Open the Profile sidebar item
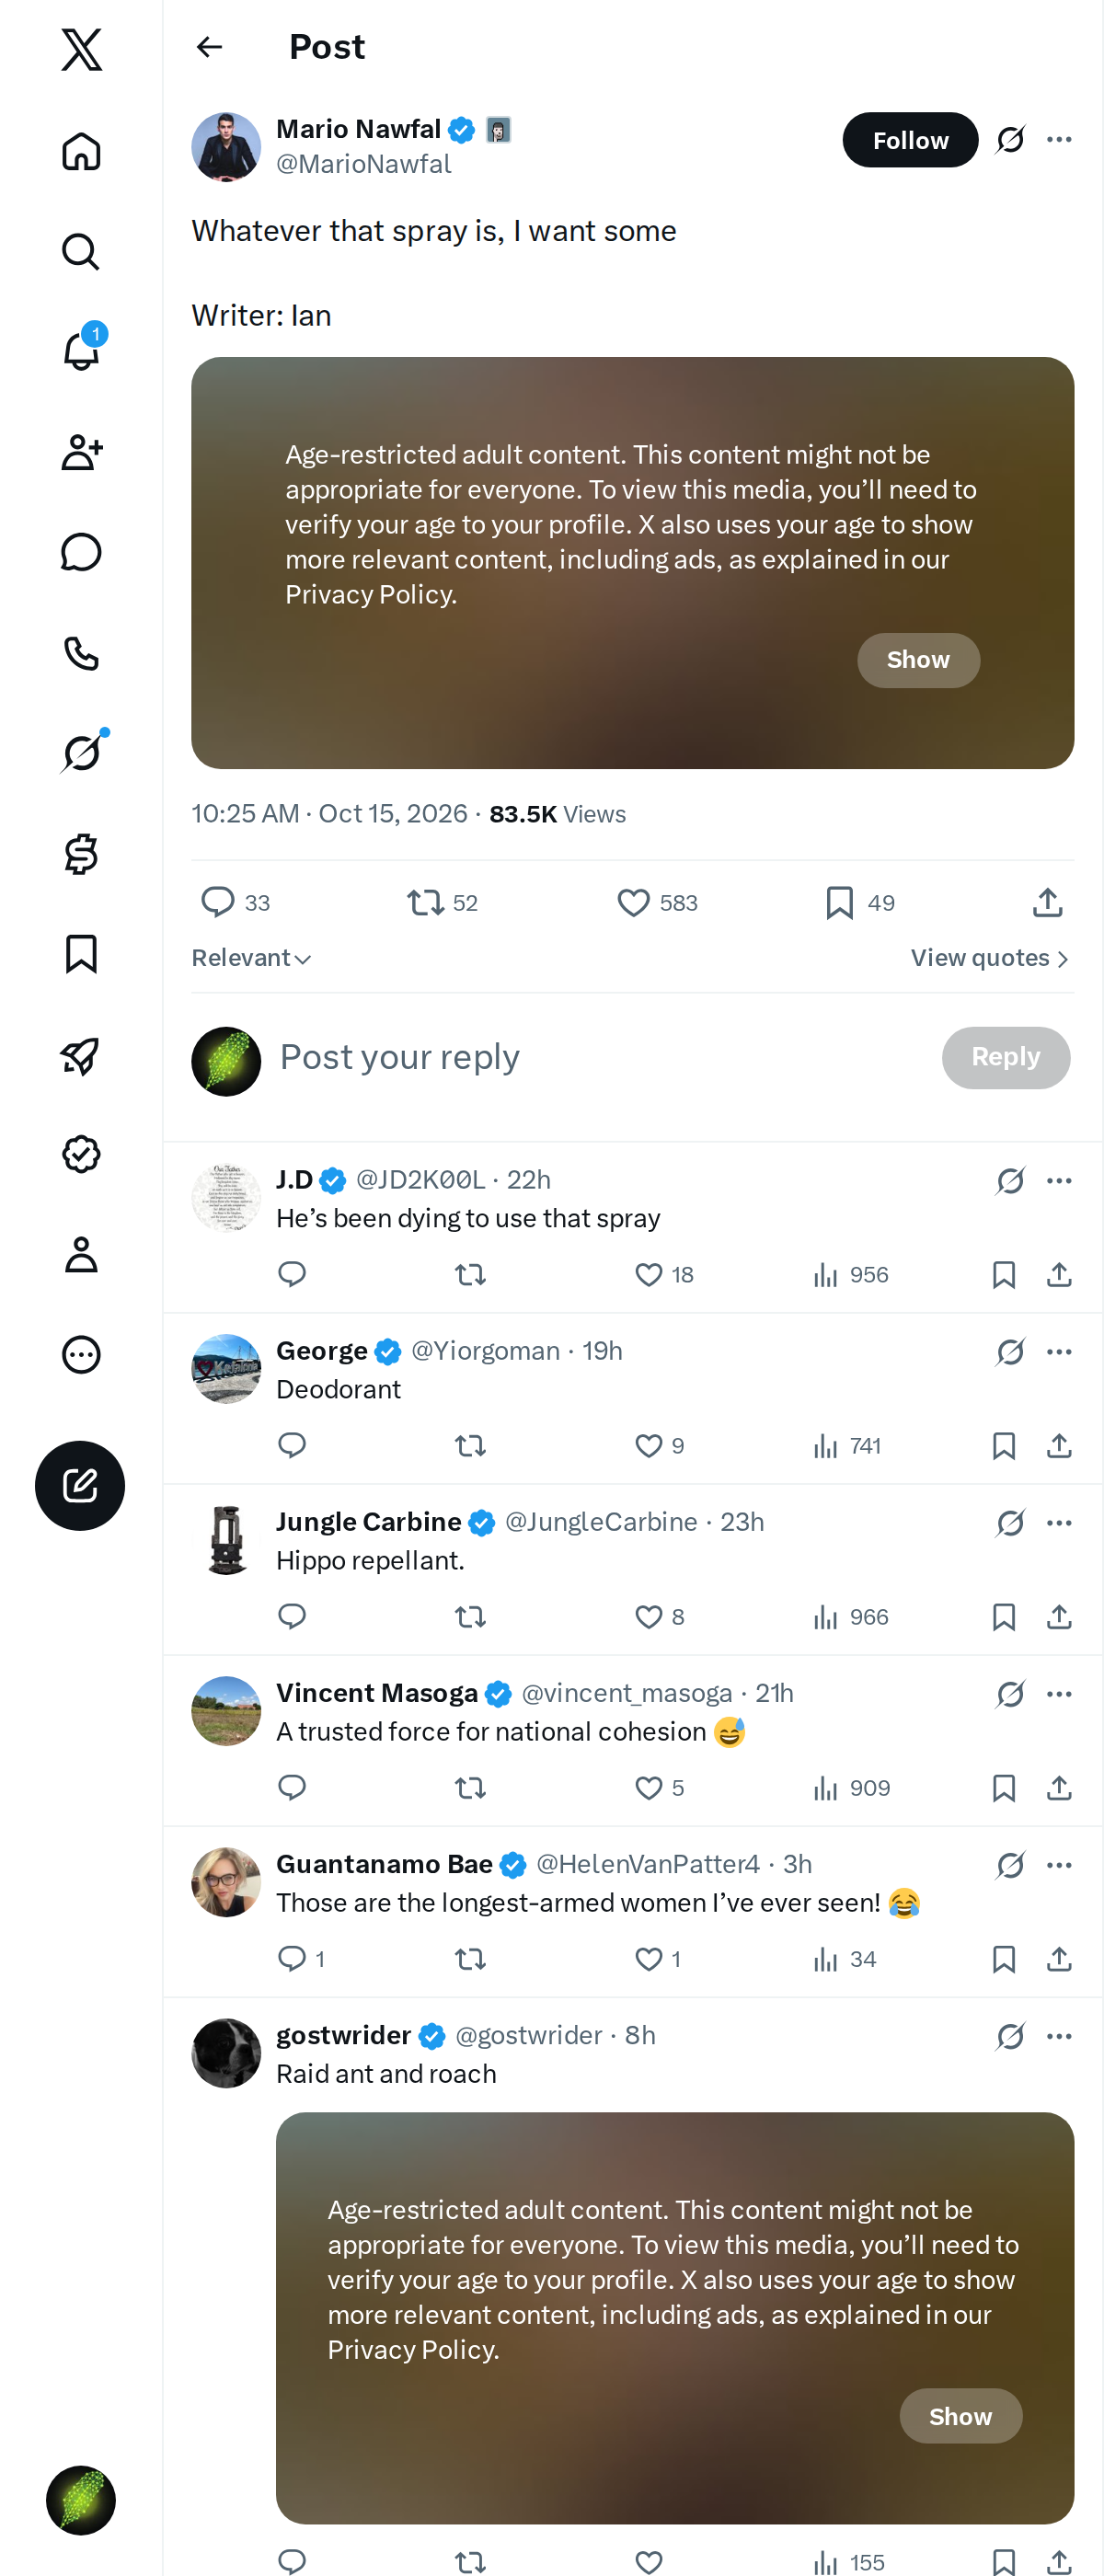Image resolution: width=1104 pixels, height=2576 pixels. point(81,1254)
